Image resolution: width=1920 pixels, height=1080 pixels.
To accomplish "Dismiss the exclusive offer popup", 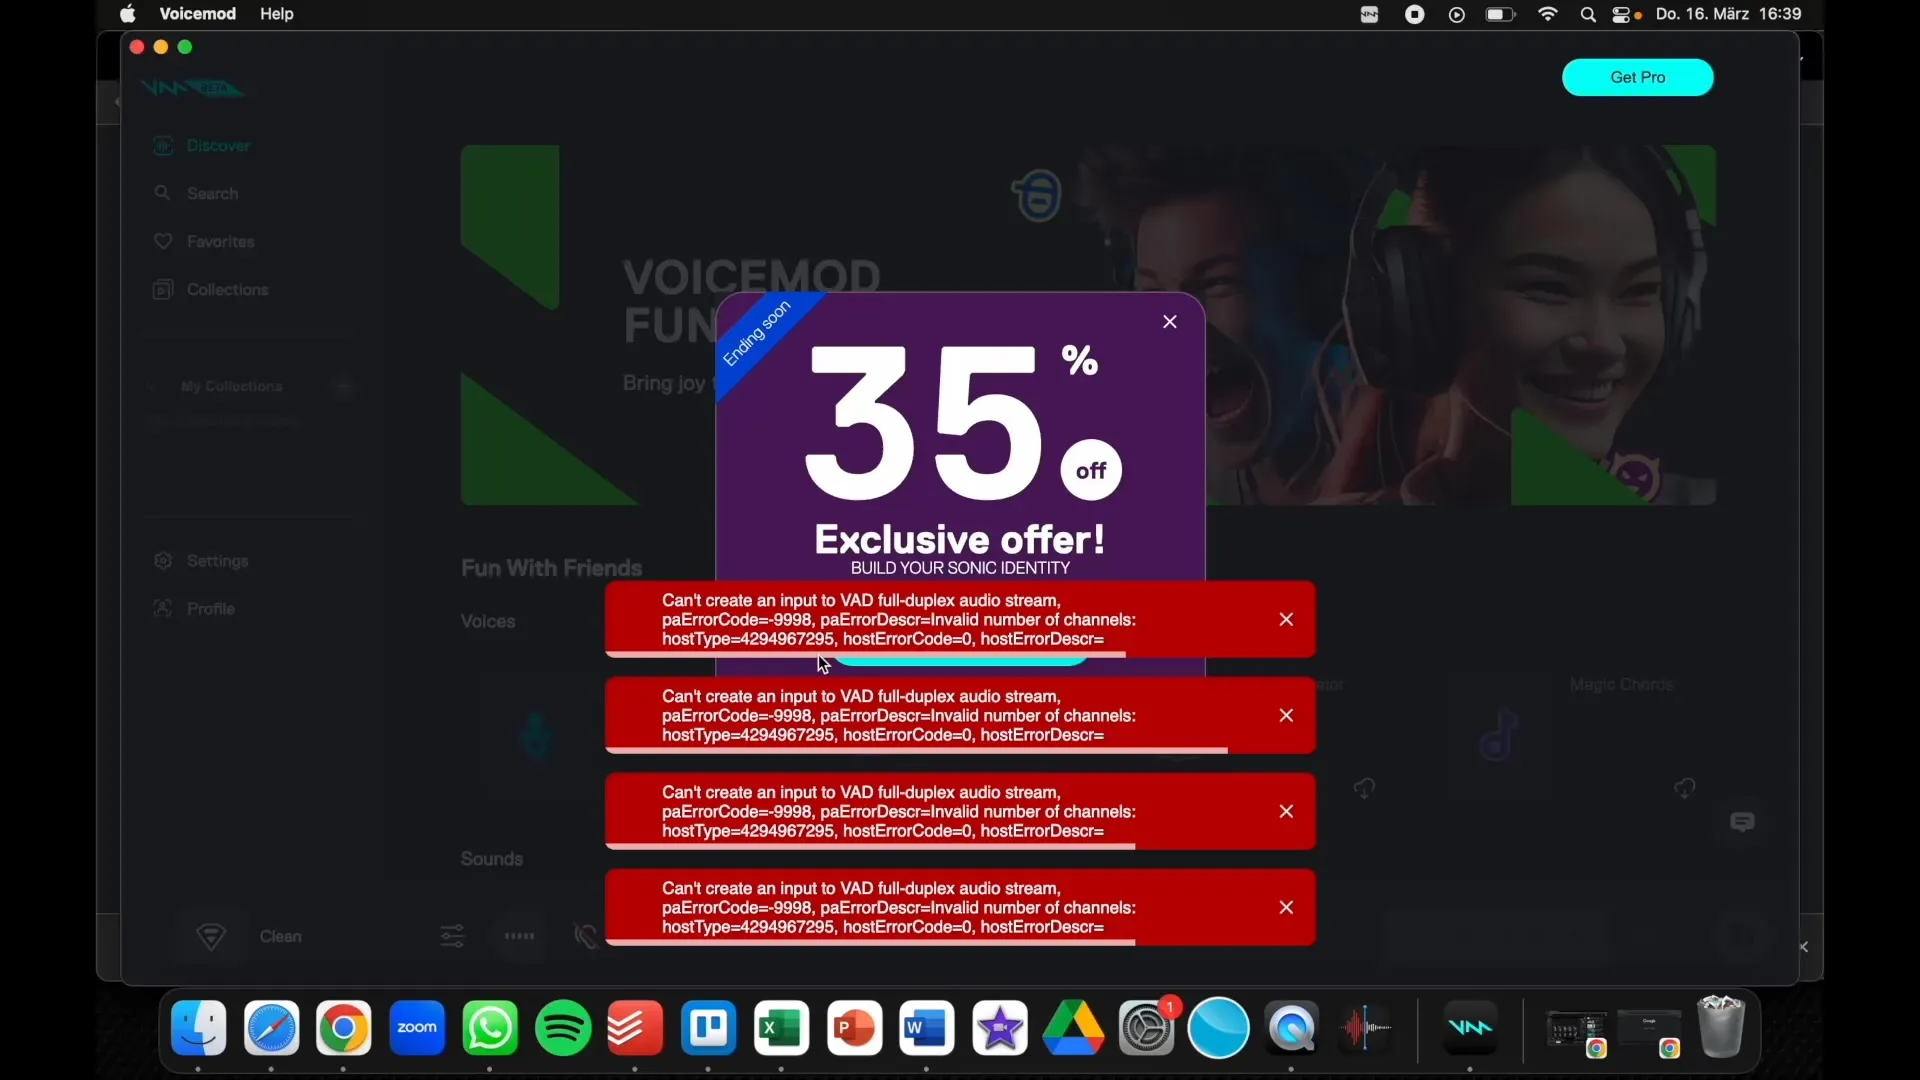I will 1168,322.
